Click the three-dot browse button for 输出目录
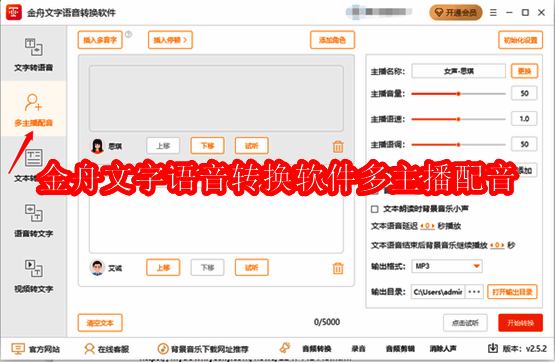555x362 pixels. pyautogui.click(x=474, y=292)
